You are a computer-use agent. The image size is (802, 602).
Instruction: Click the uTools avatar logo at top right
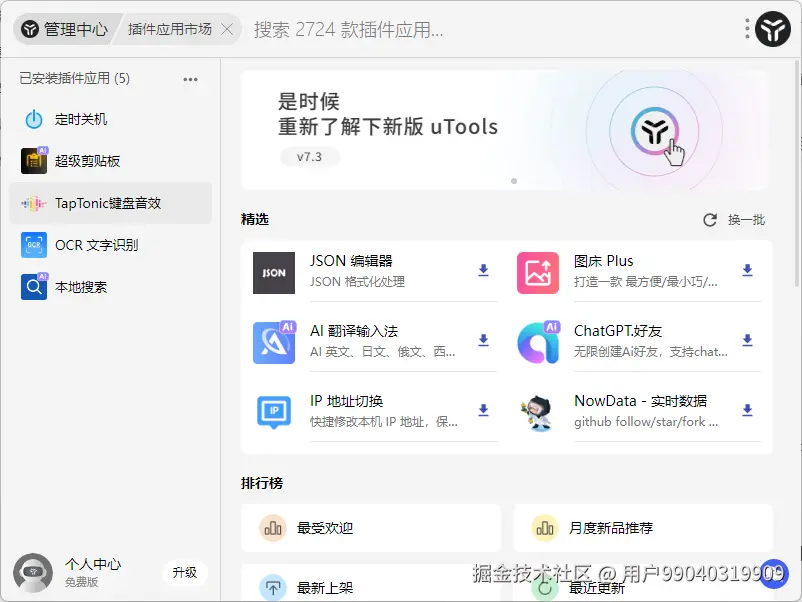[x=773, y=29]
